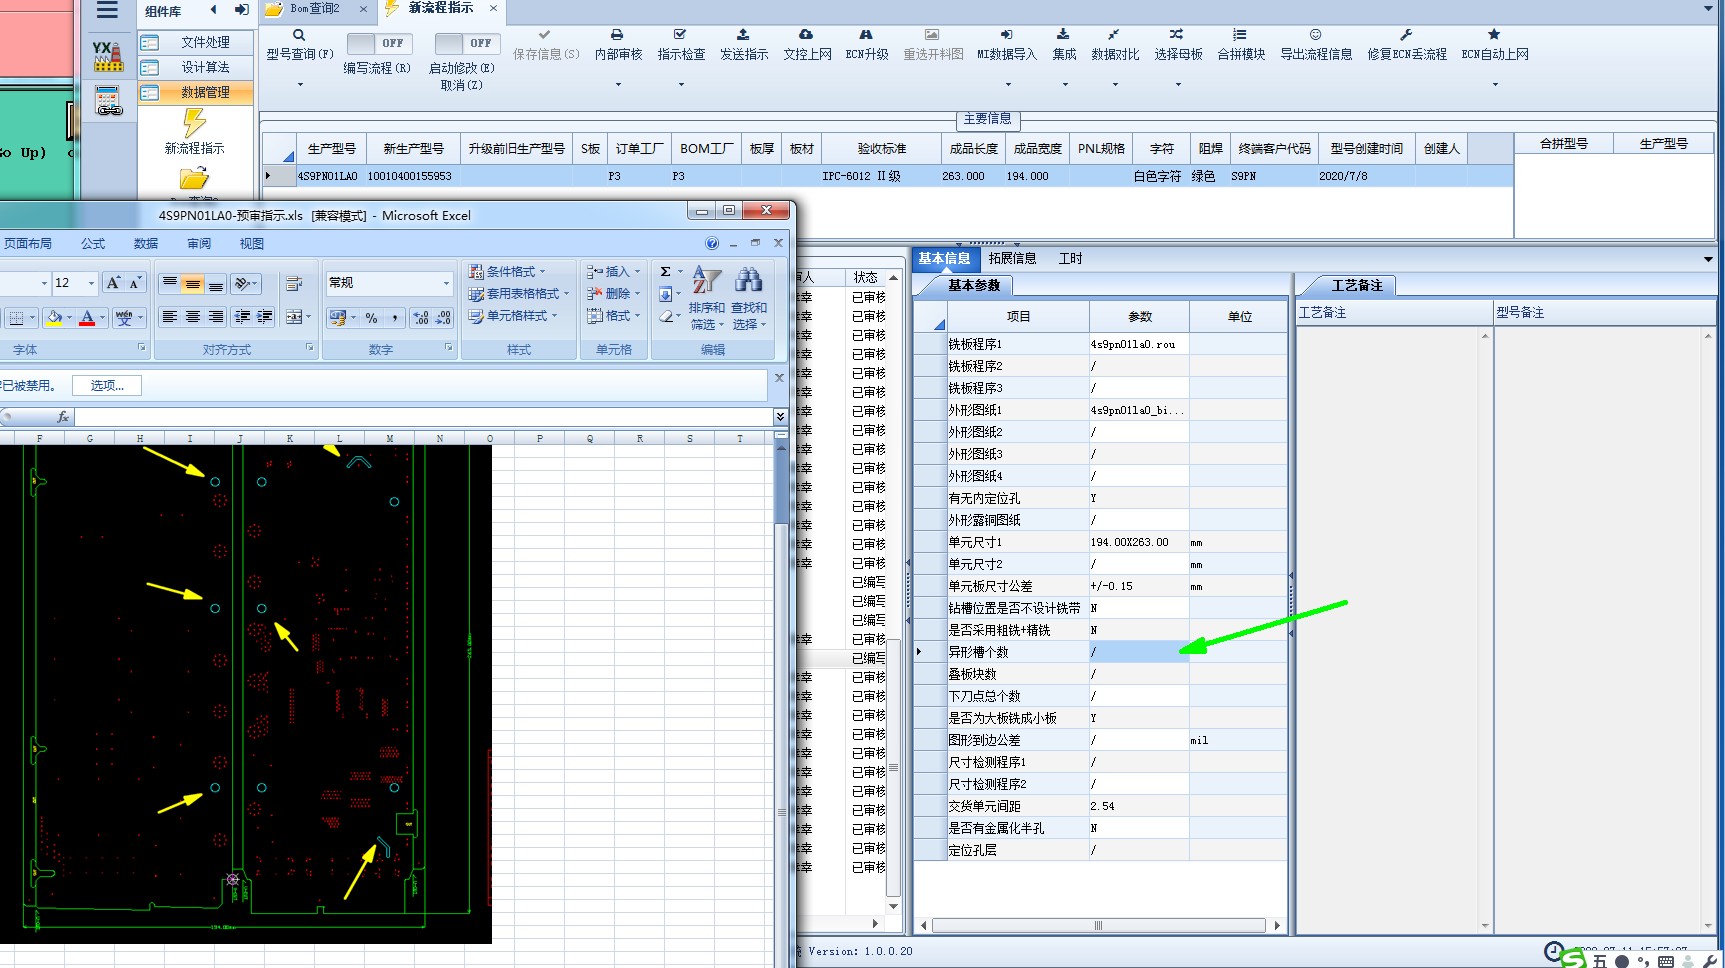Open Excel 排序和筛选 sort and filter

click(x=707, y=298)
